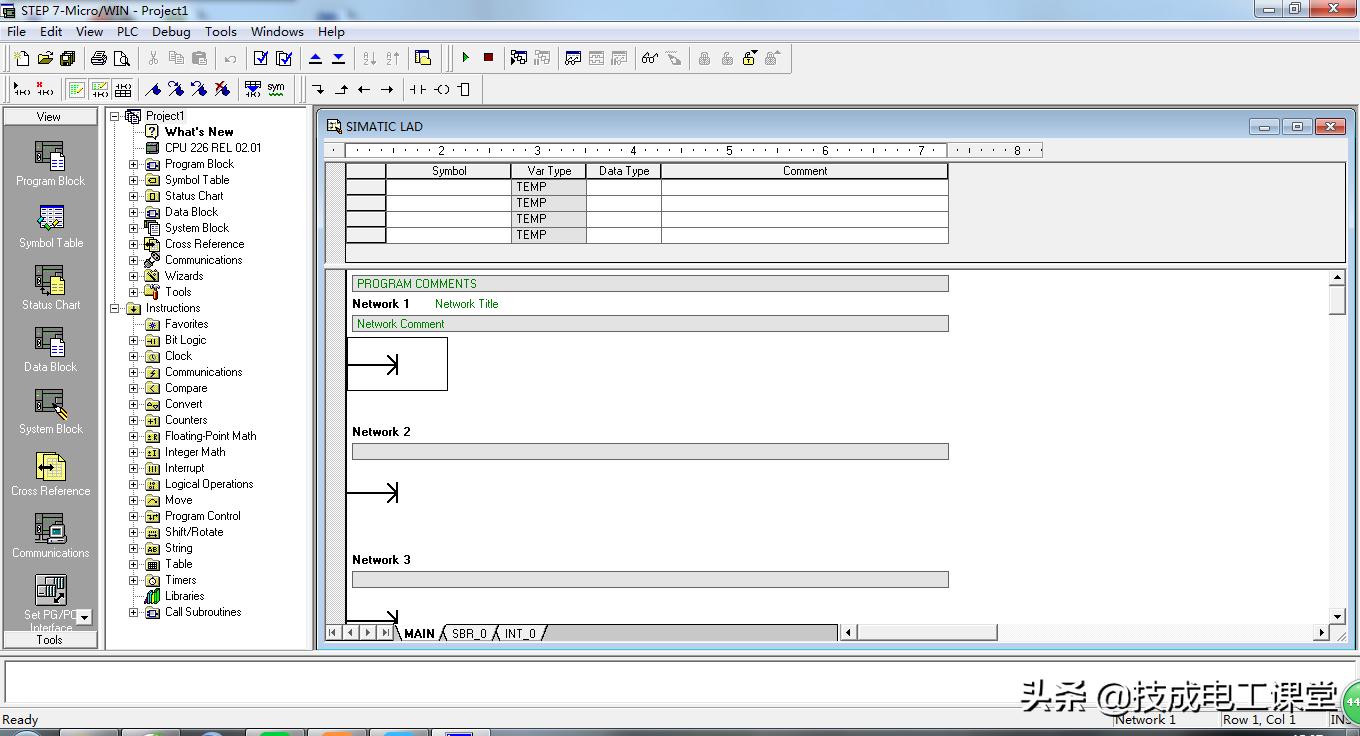Insert a Line Down in the ladder

tap(318, 89)
